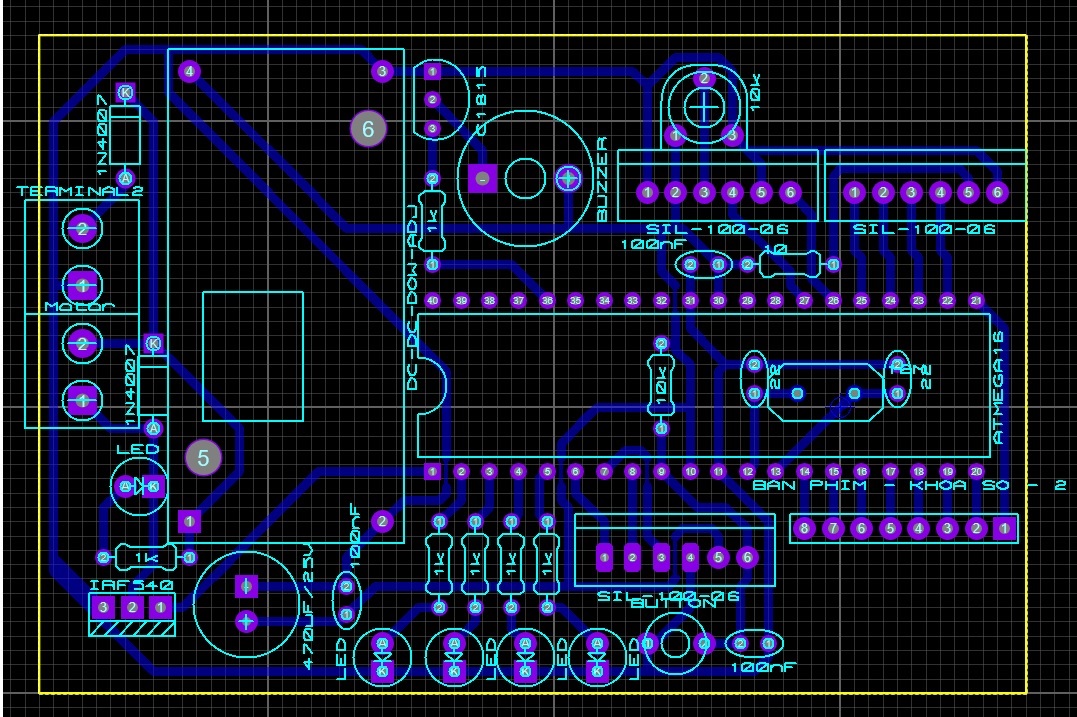Click pad 3 of the C1815 transistor
The width and height of the screenshot is (1077, 717).
tap(432, 128)
